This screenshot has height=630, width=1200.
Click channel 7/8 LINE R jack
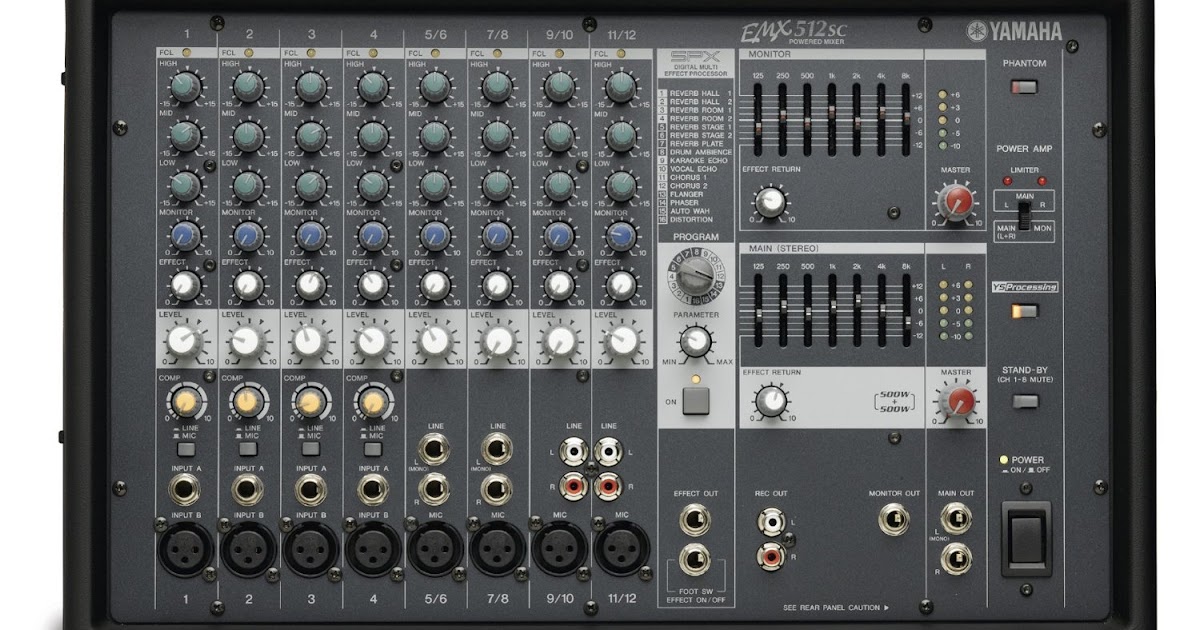point(497,489)
